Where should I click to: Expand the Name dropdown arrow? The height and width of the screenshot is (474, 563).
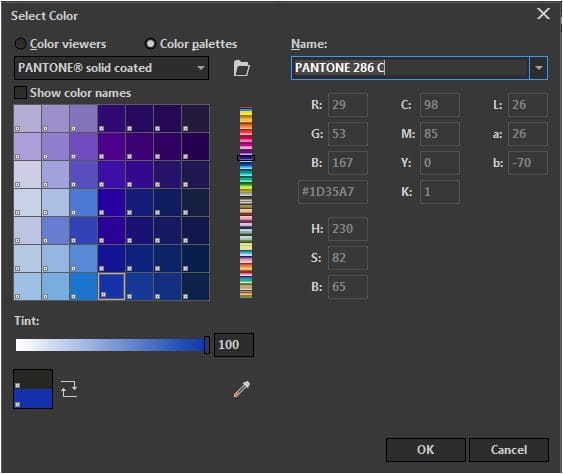coord(539,68)
